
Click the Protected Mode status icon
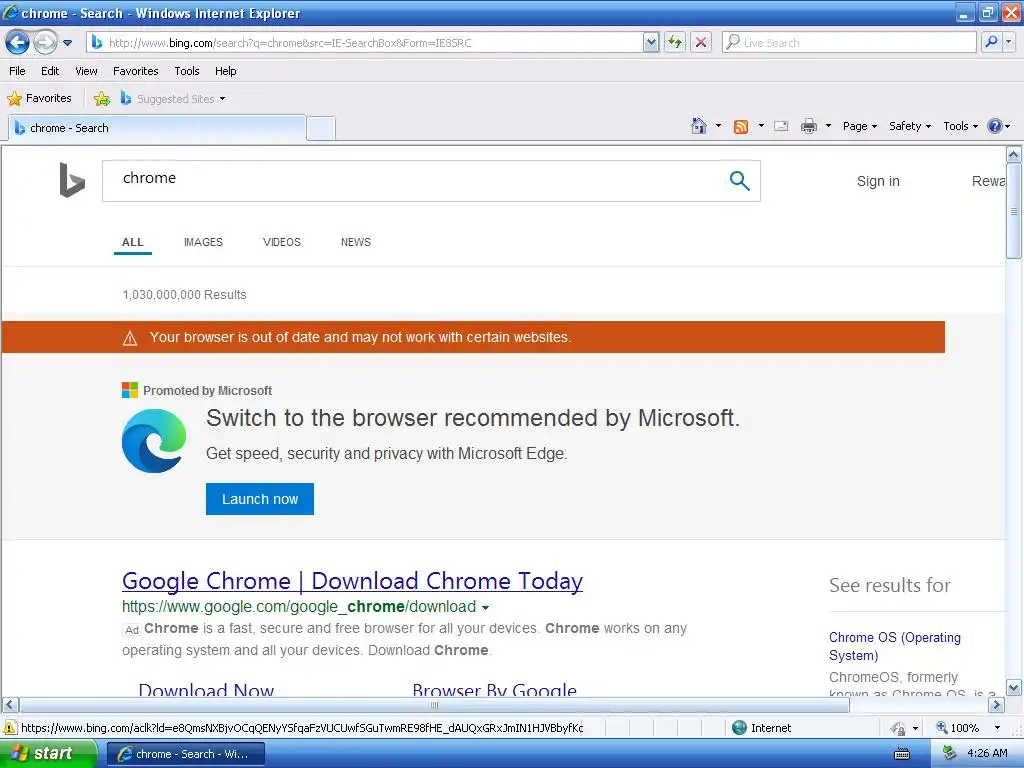tap(899, 728)
